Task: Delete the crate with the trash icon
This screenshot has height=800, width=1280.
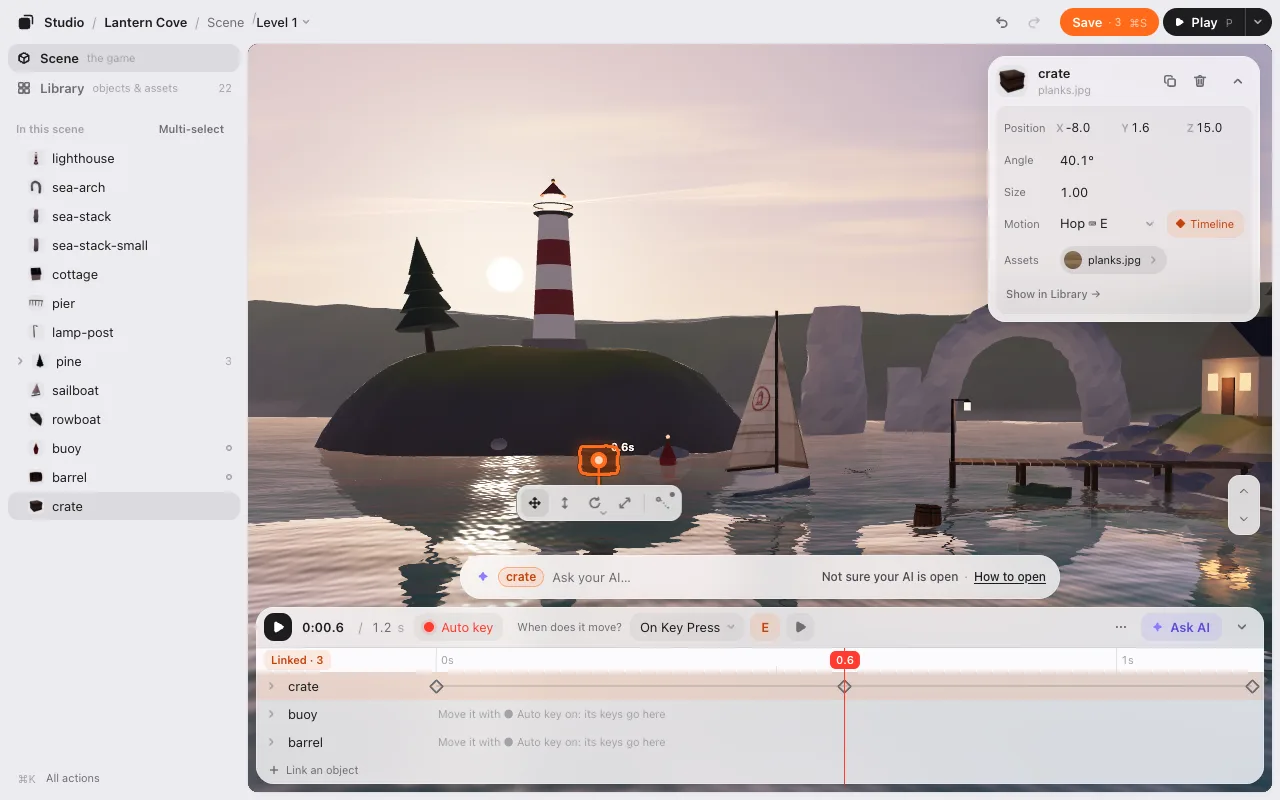Action: coord(1200,81)
